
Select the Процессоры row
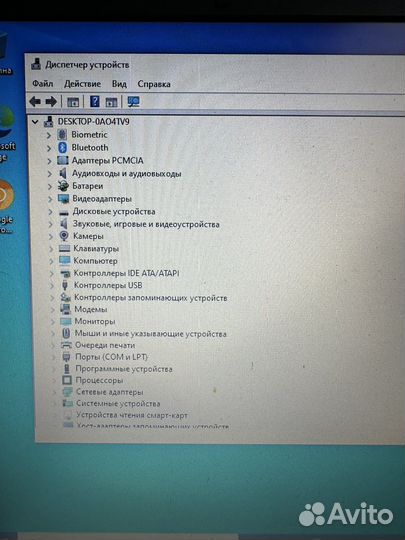coord(100,381)
